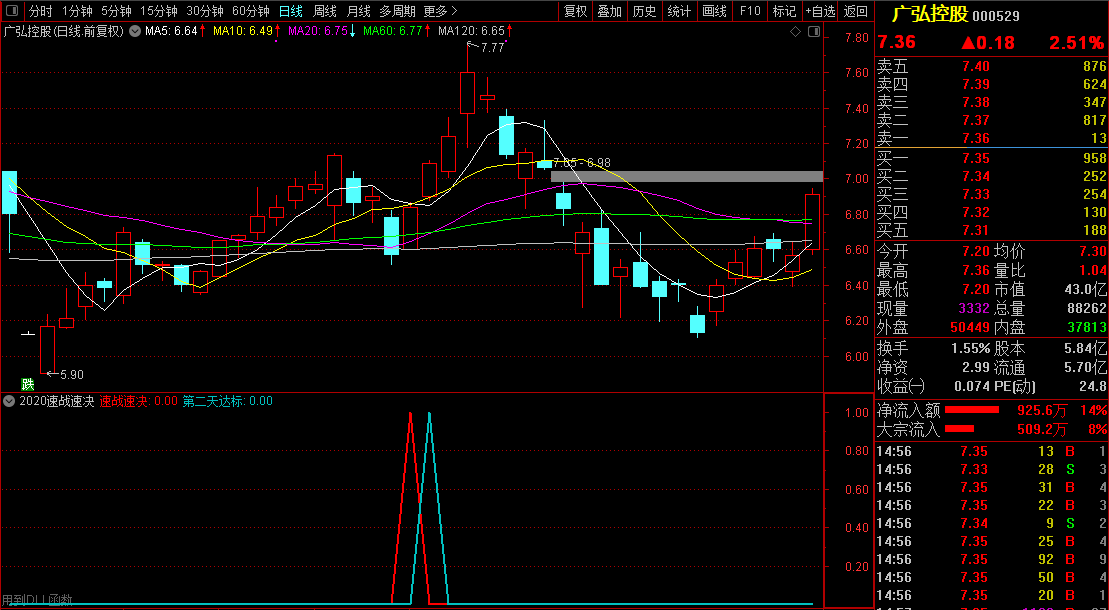Image resolution: width=1109 pixels, height=610 pixels.
Task: Open 多周期 multi-period view
Action: 397,11
